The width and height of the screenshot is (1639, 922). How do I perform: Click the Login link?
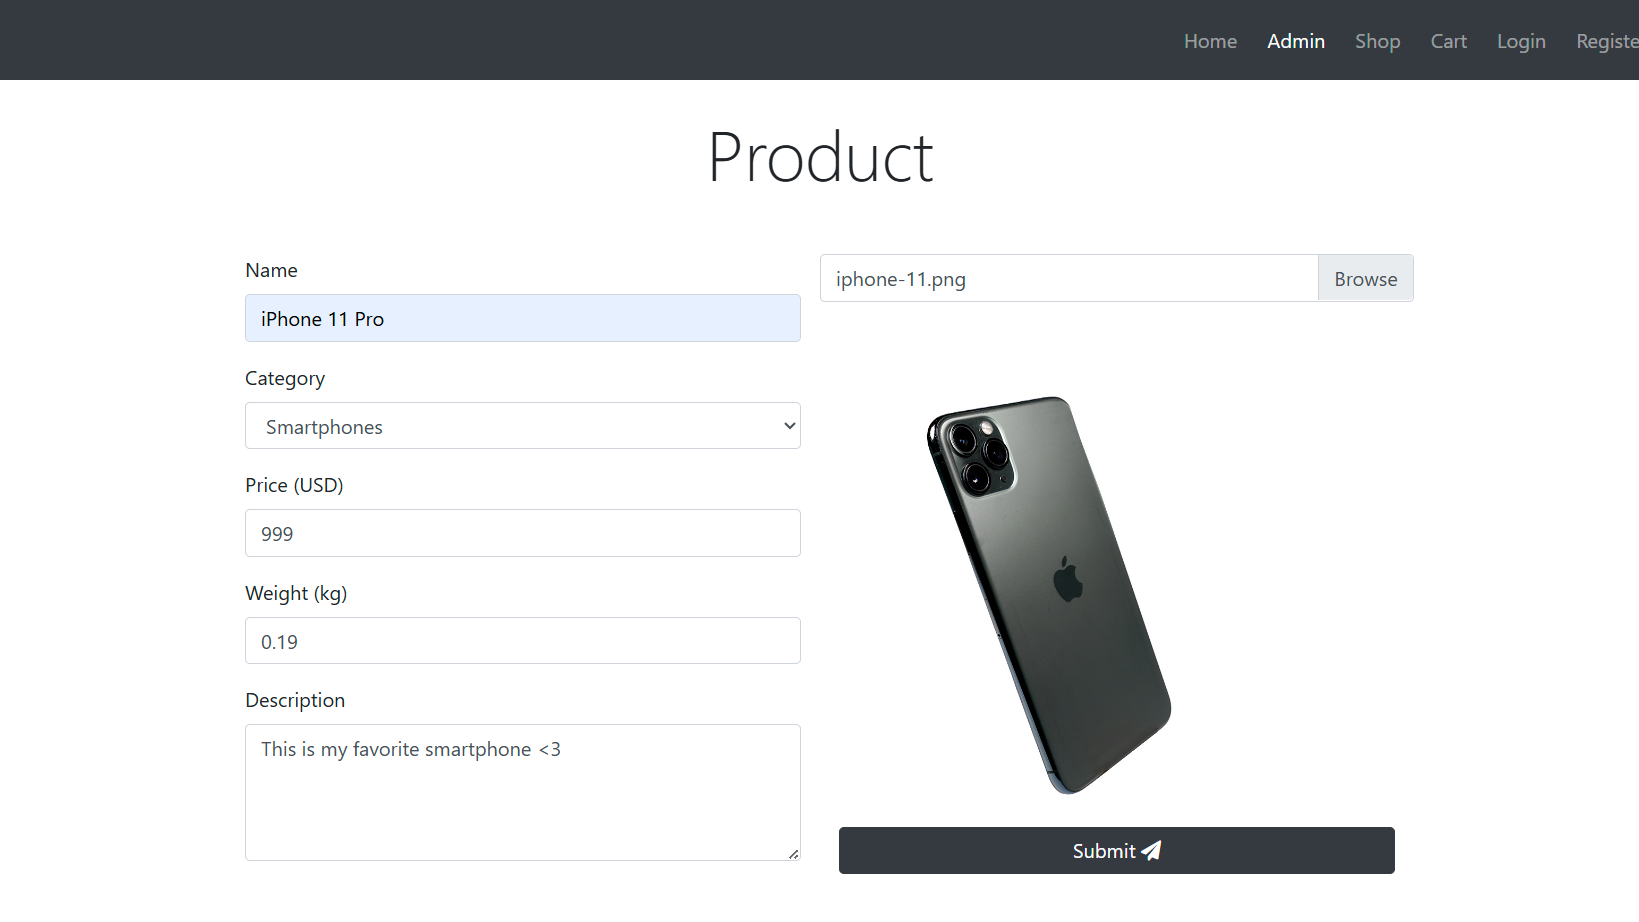click(1521, 41)
